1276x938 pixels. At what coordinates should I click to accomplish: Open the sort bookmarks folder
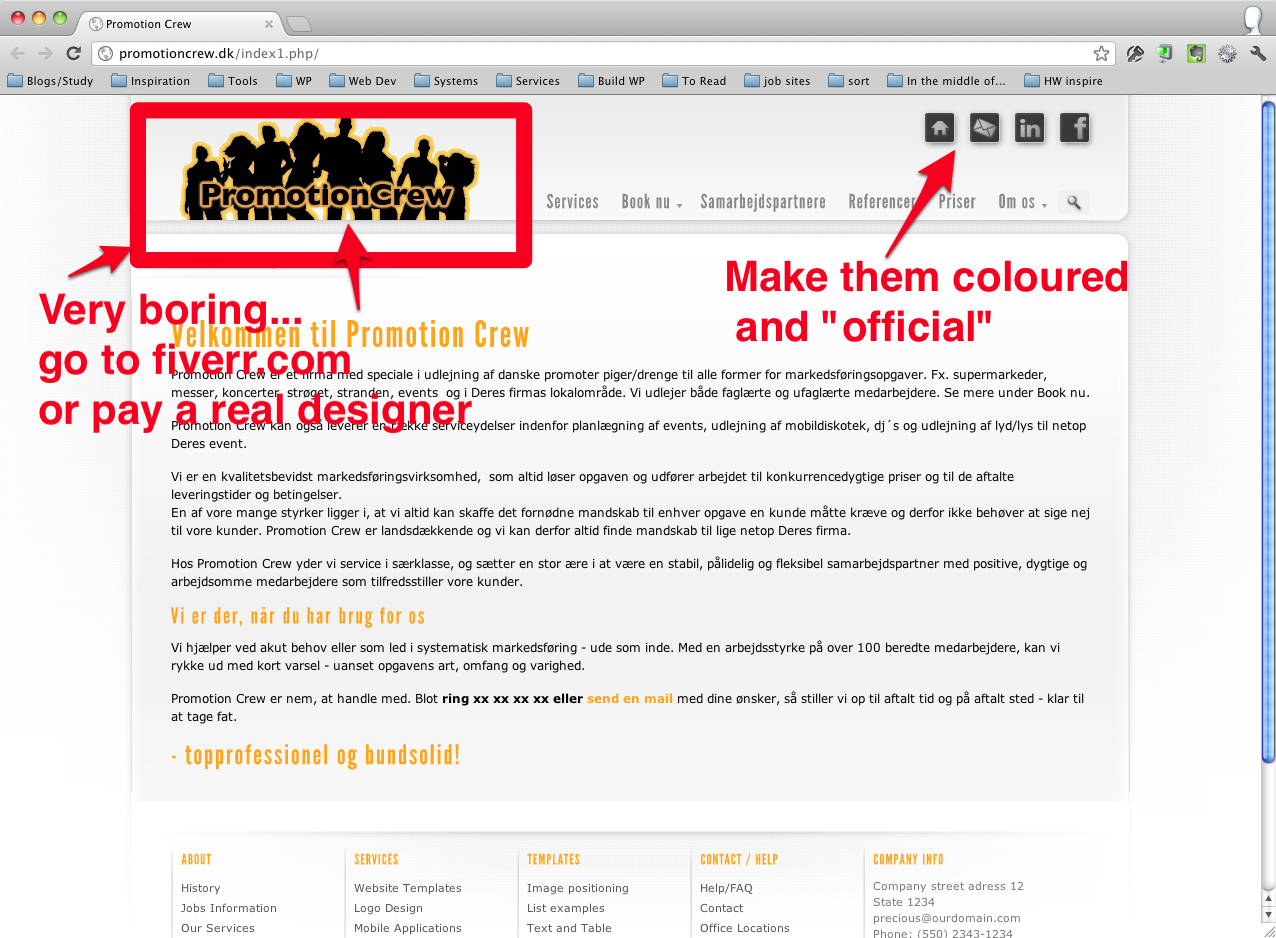pyautogui.click(x=849, y=81)
